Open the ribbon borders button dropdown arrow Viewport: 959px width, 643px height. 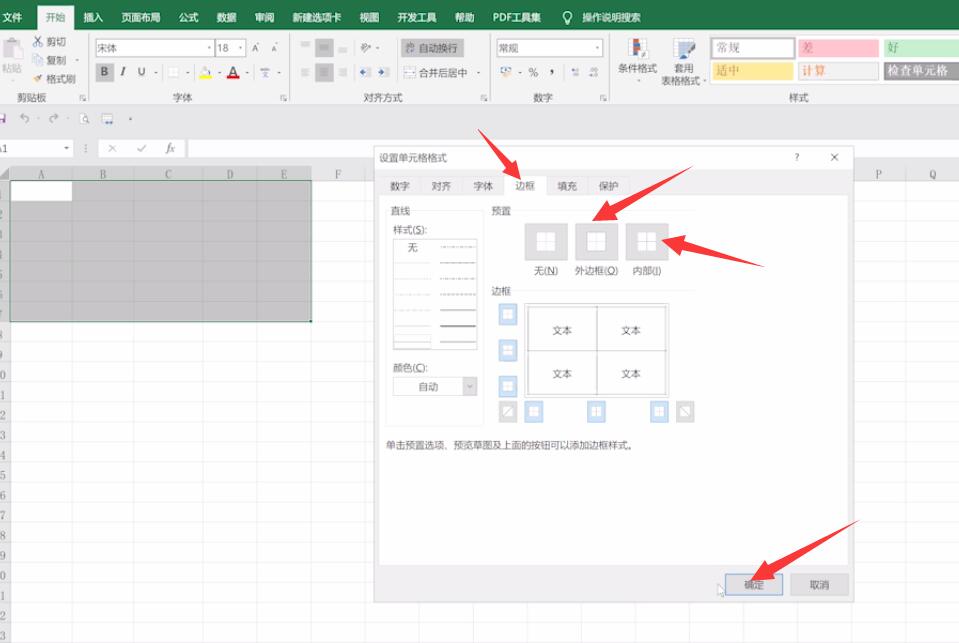(187, 73)
